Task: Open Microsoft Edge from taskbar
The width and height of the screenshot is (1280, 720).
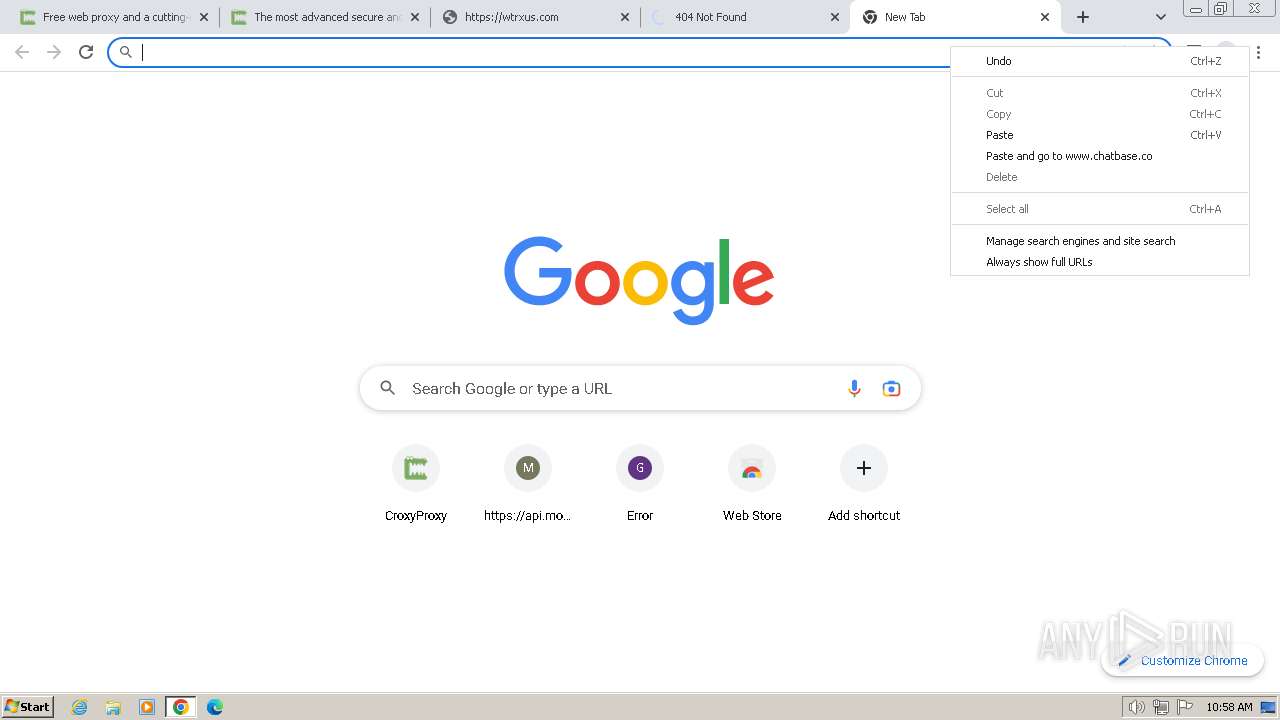Action: (214, 707)
